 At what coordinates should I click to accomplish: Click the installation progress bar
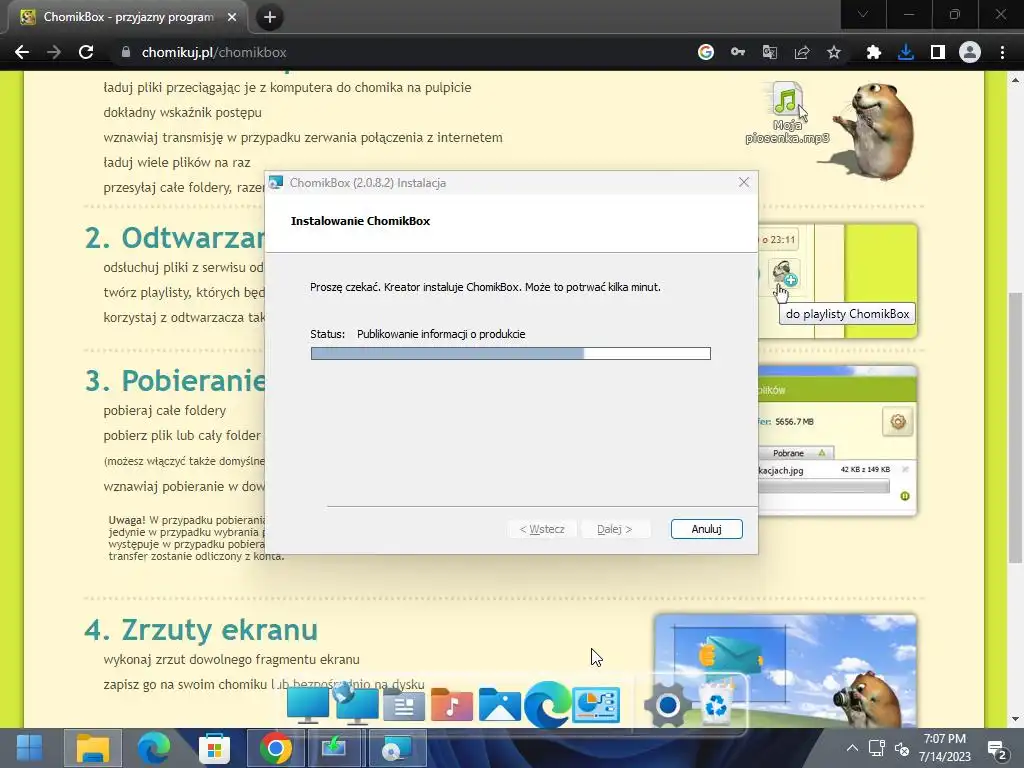(x=511, y=353)
